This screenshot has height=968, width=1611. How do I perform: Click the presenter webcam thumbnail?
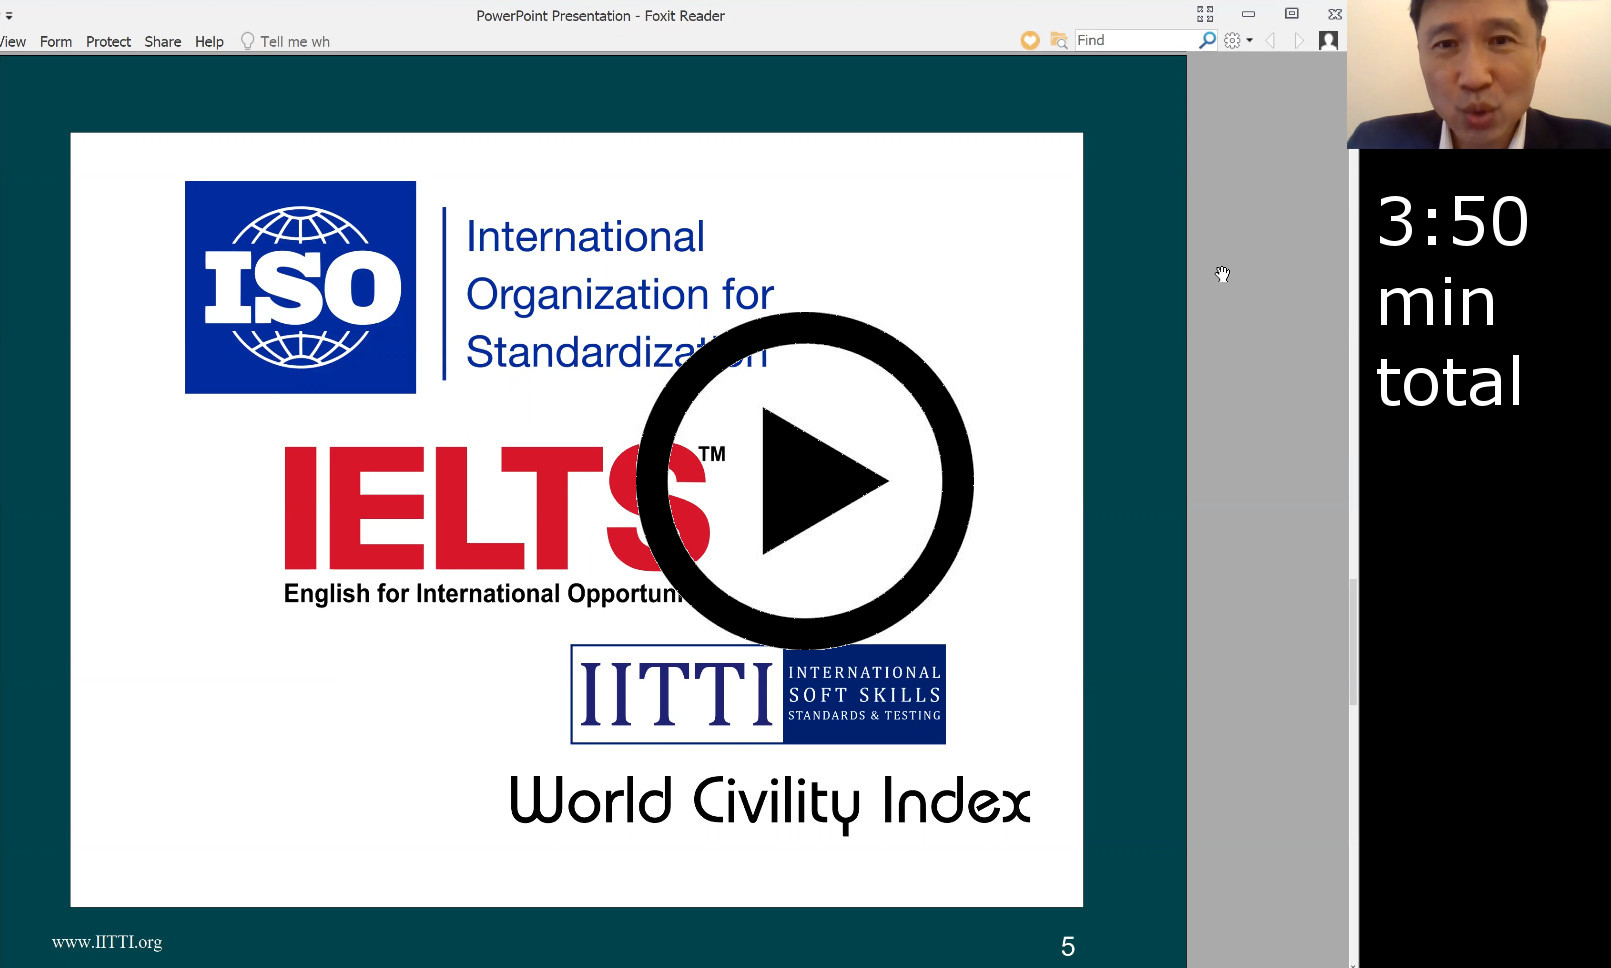1479,74
